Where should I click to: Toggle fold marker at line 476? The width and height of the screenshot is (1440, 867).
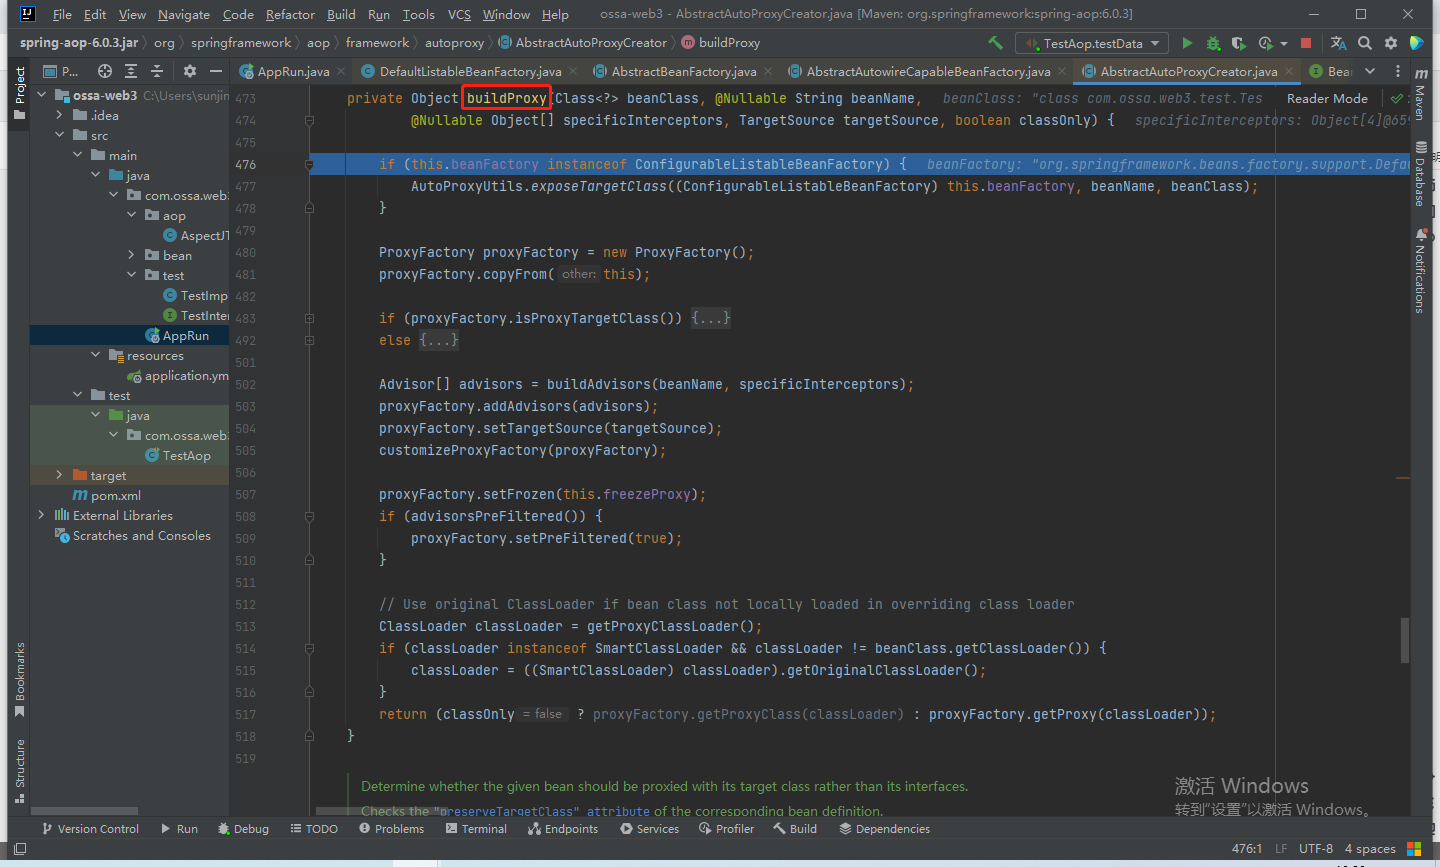(309, 164)
